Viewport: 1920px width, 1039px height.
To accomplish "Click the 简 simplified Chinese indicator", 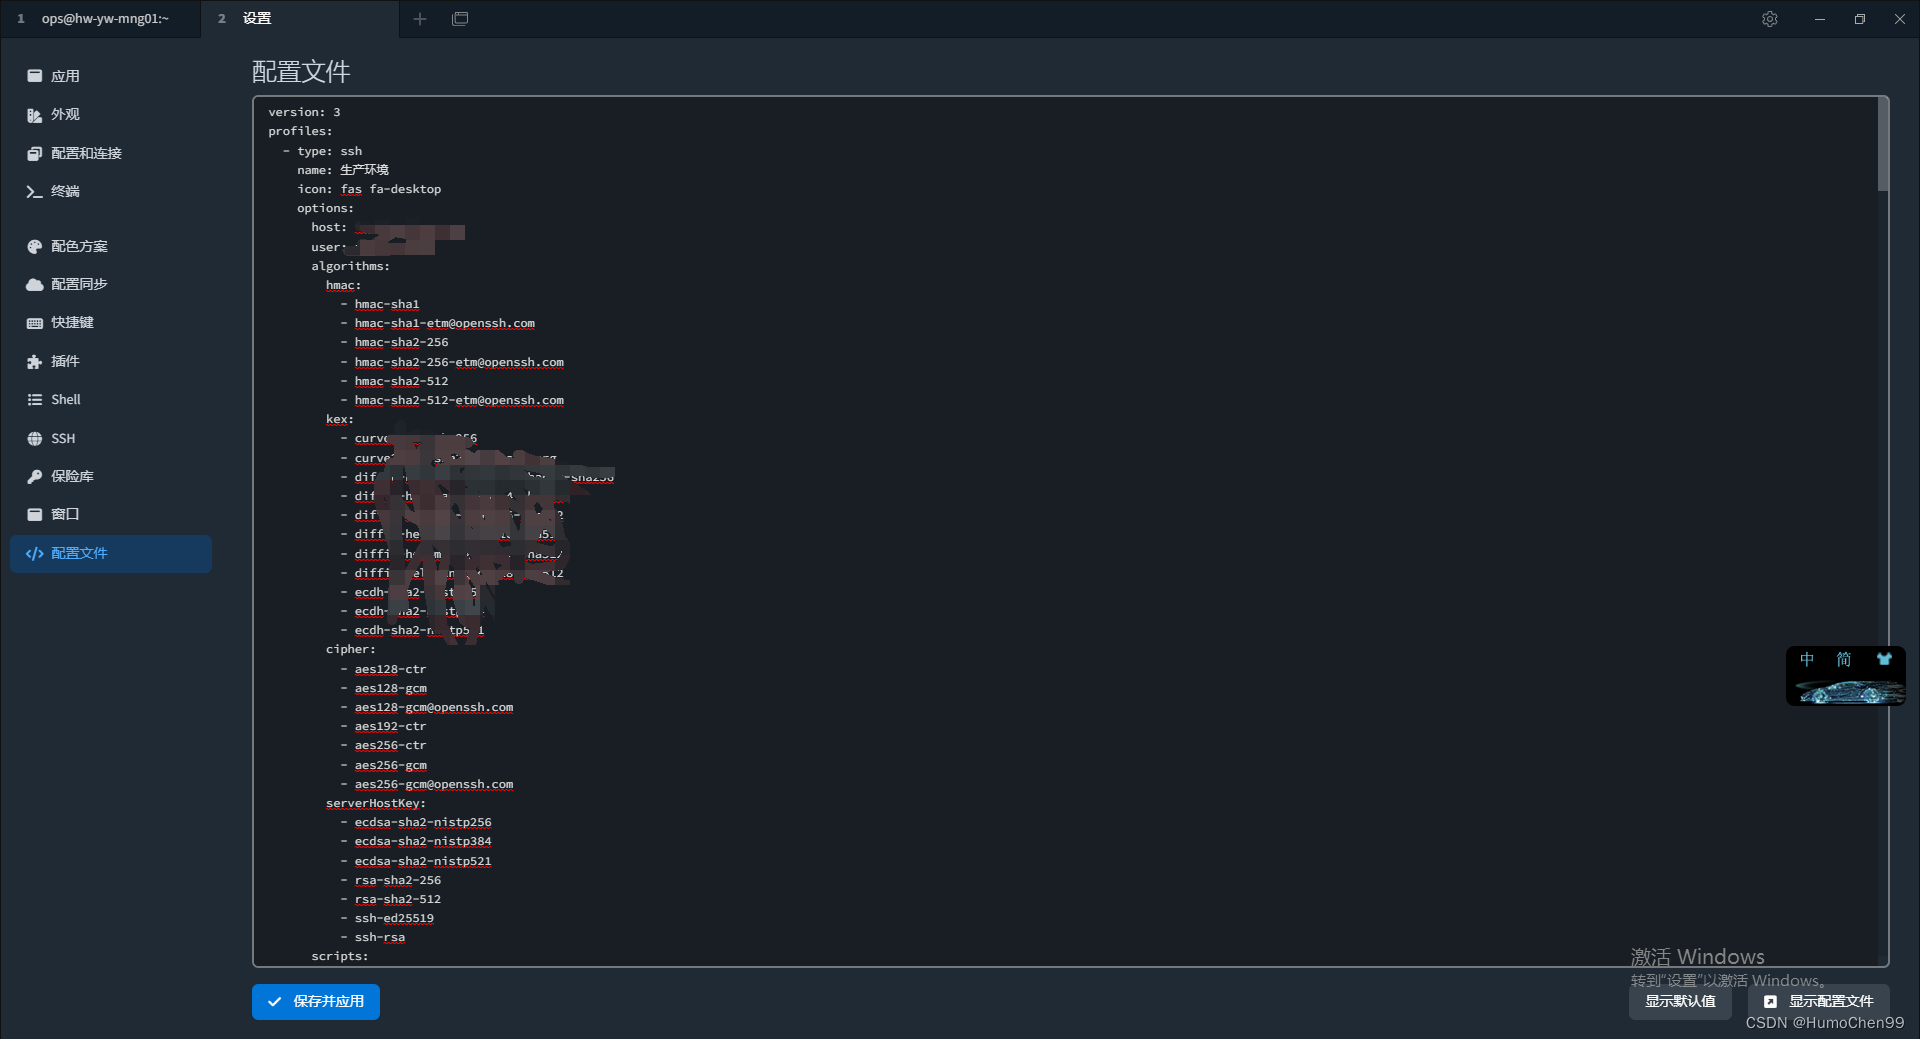I will (1844, 659).
